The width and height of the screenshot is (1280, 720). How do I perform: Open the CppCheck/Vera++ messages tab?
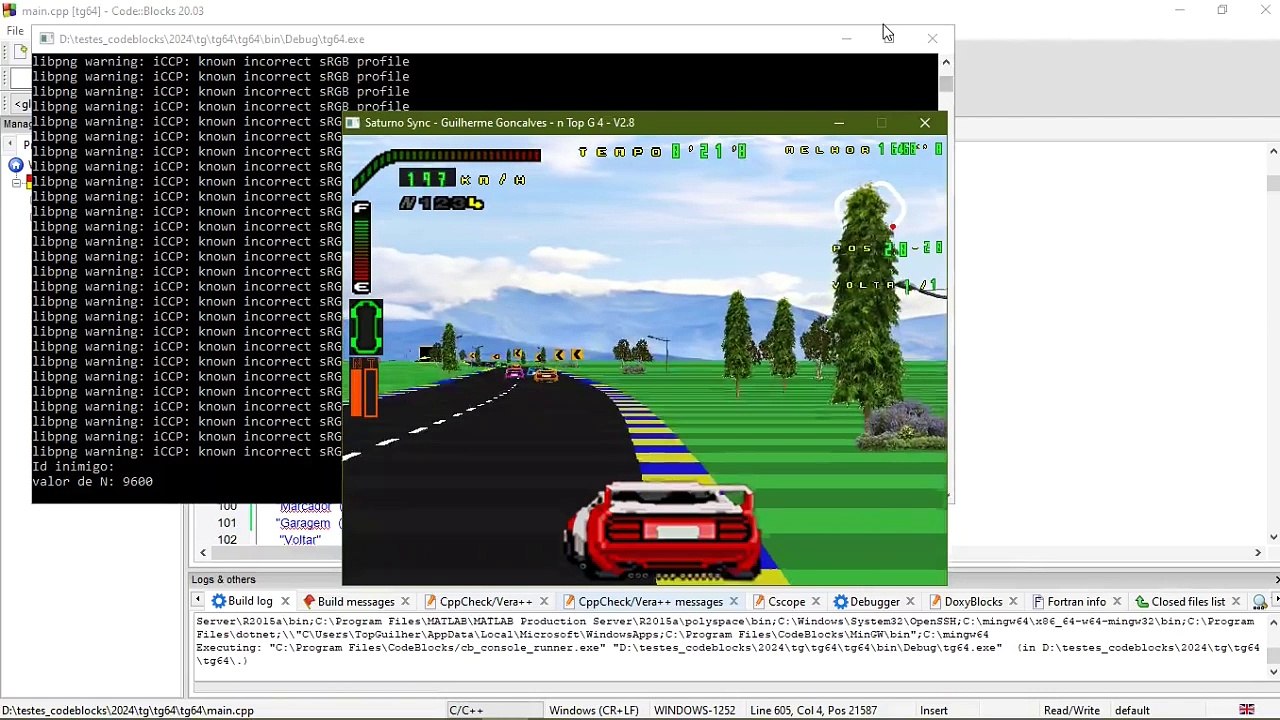pyautogui.click(x=650, y=601)
